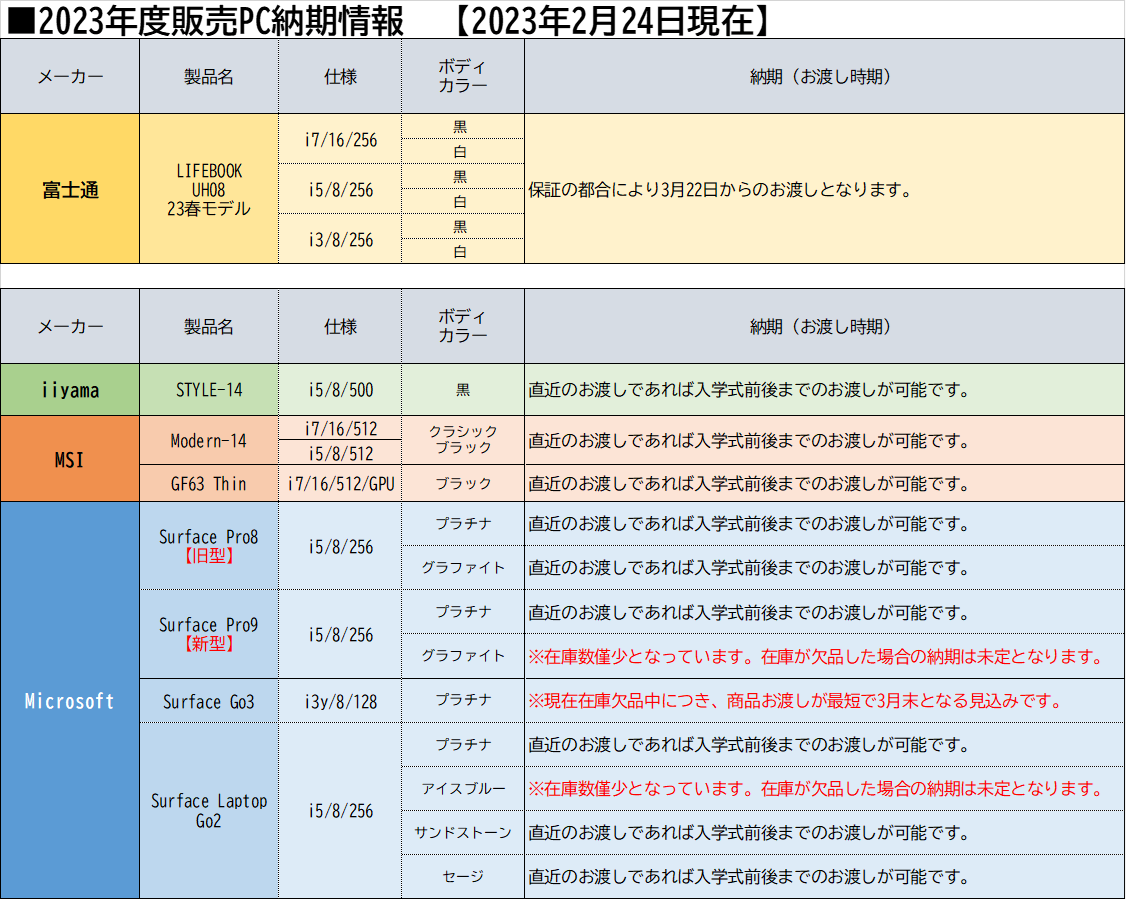Click the i5/8/500 spec cell
Viewport: 1126px width, 900px height.
tap(340, 389)
